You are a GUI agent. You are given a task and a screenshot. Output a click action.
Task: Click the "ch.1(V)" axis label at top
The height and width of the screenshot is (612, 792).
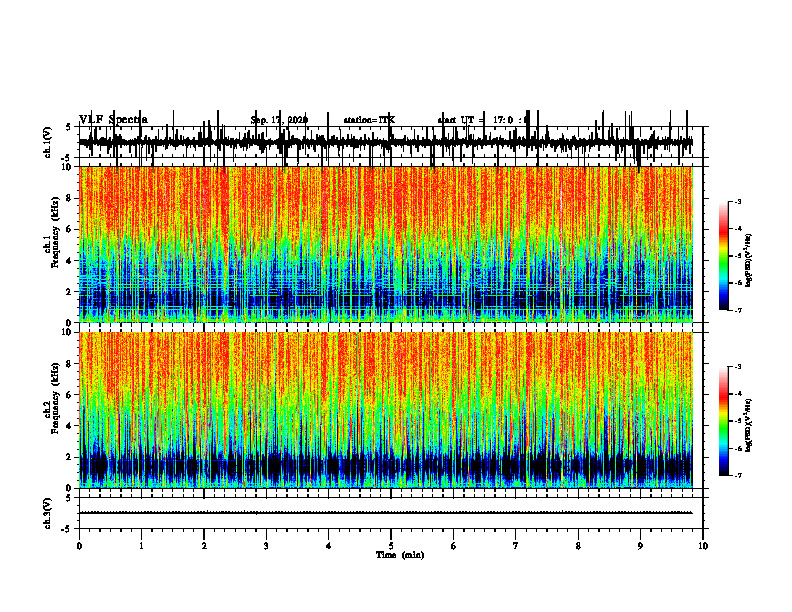click(x=47, y=142)
